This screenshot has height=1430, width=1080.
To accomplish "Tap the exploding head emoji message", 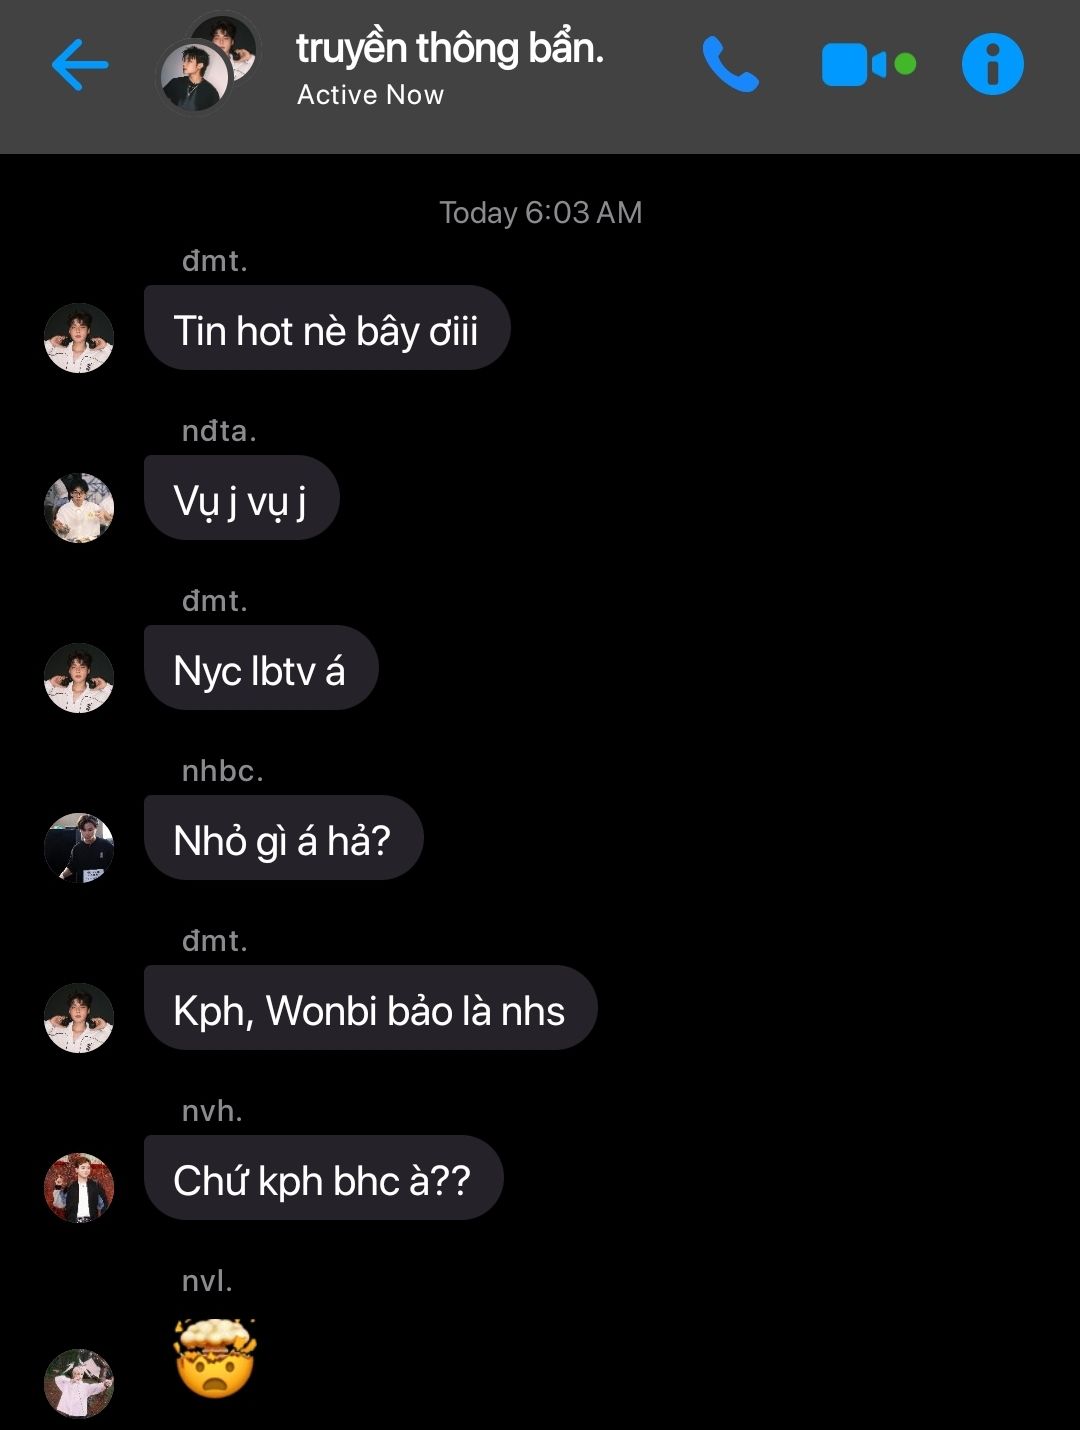I will tap(215, 1358).
